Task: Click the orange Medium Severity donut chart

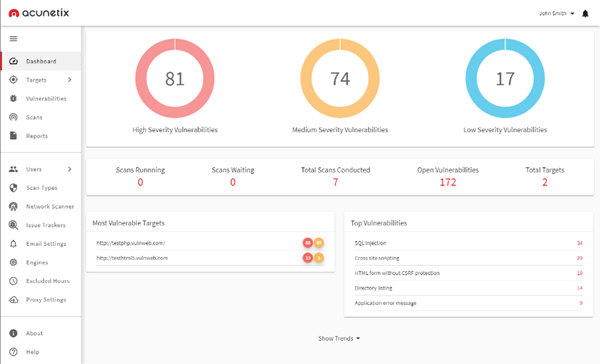Action: (x=340, y=78)
